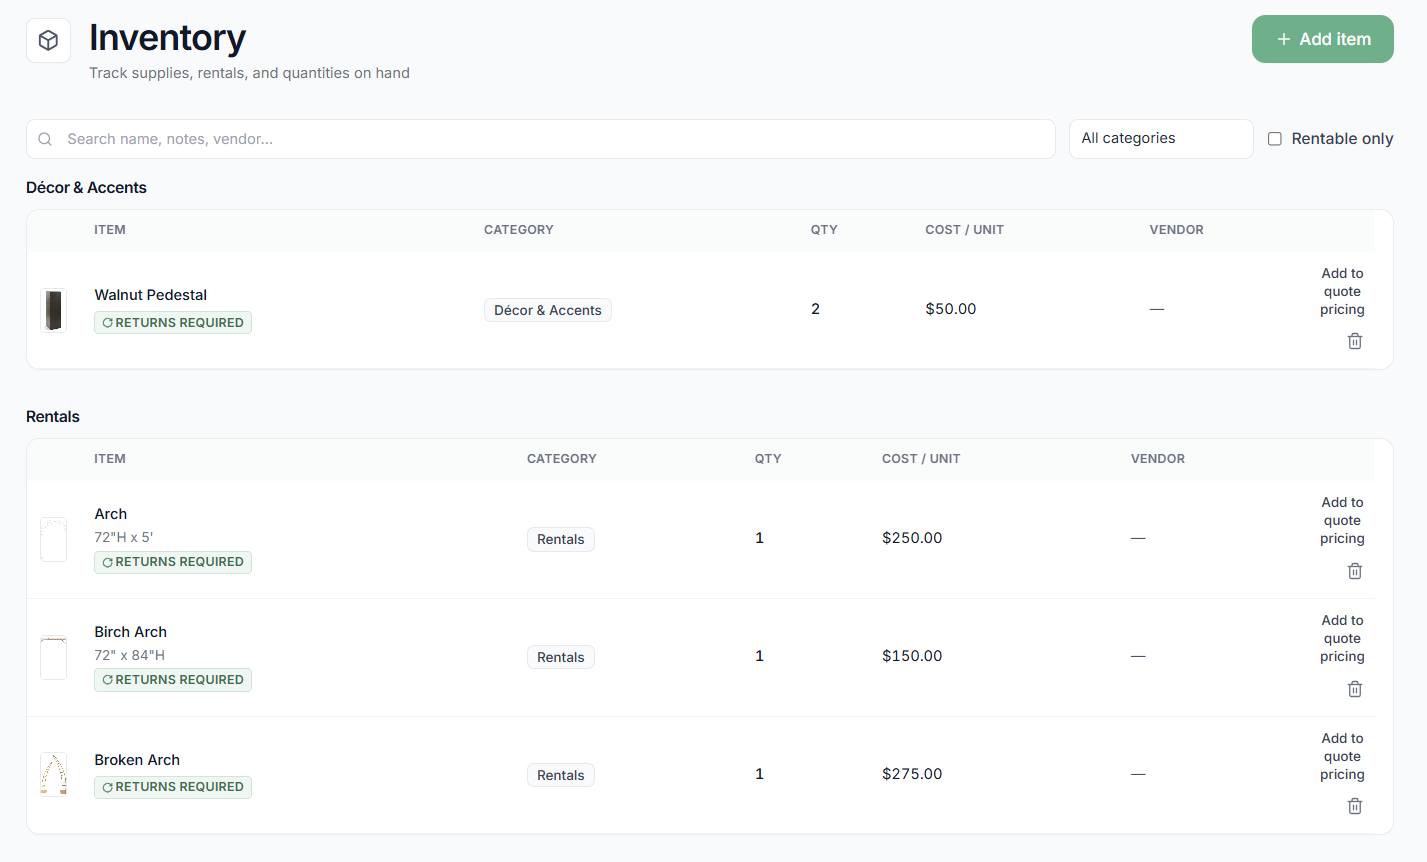
Task: Enable the Rentable only checkbox
Action: [1275, 139]
